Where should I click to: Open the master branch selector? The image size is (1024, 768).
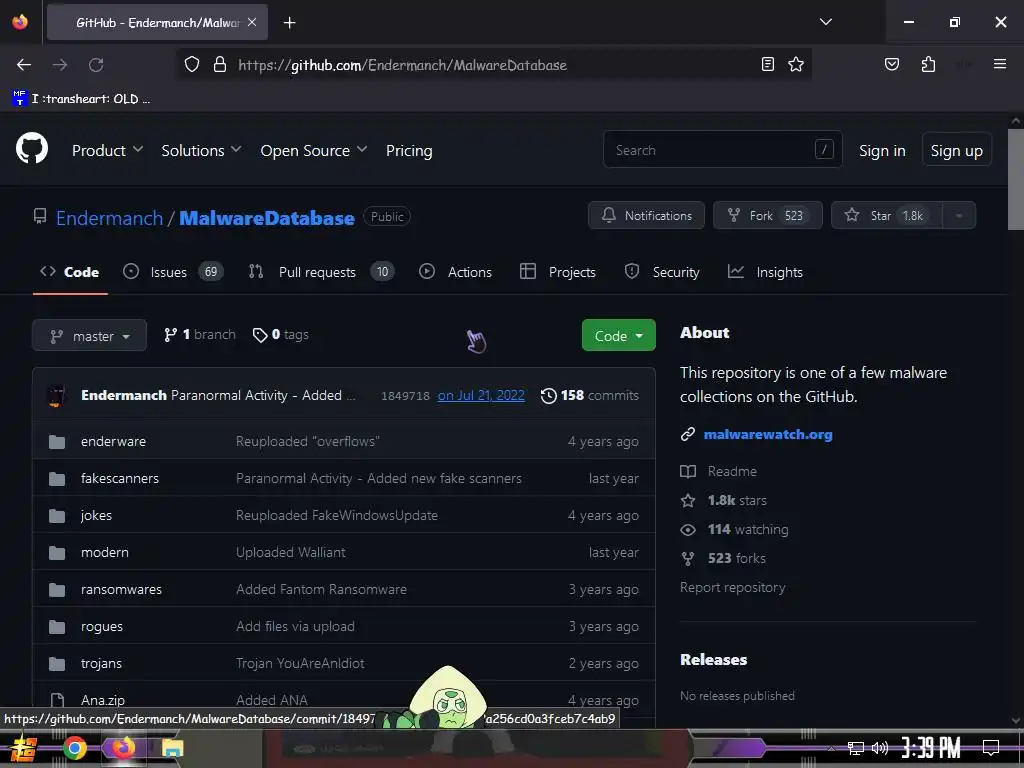[89, 336]
